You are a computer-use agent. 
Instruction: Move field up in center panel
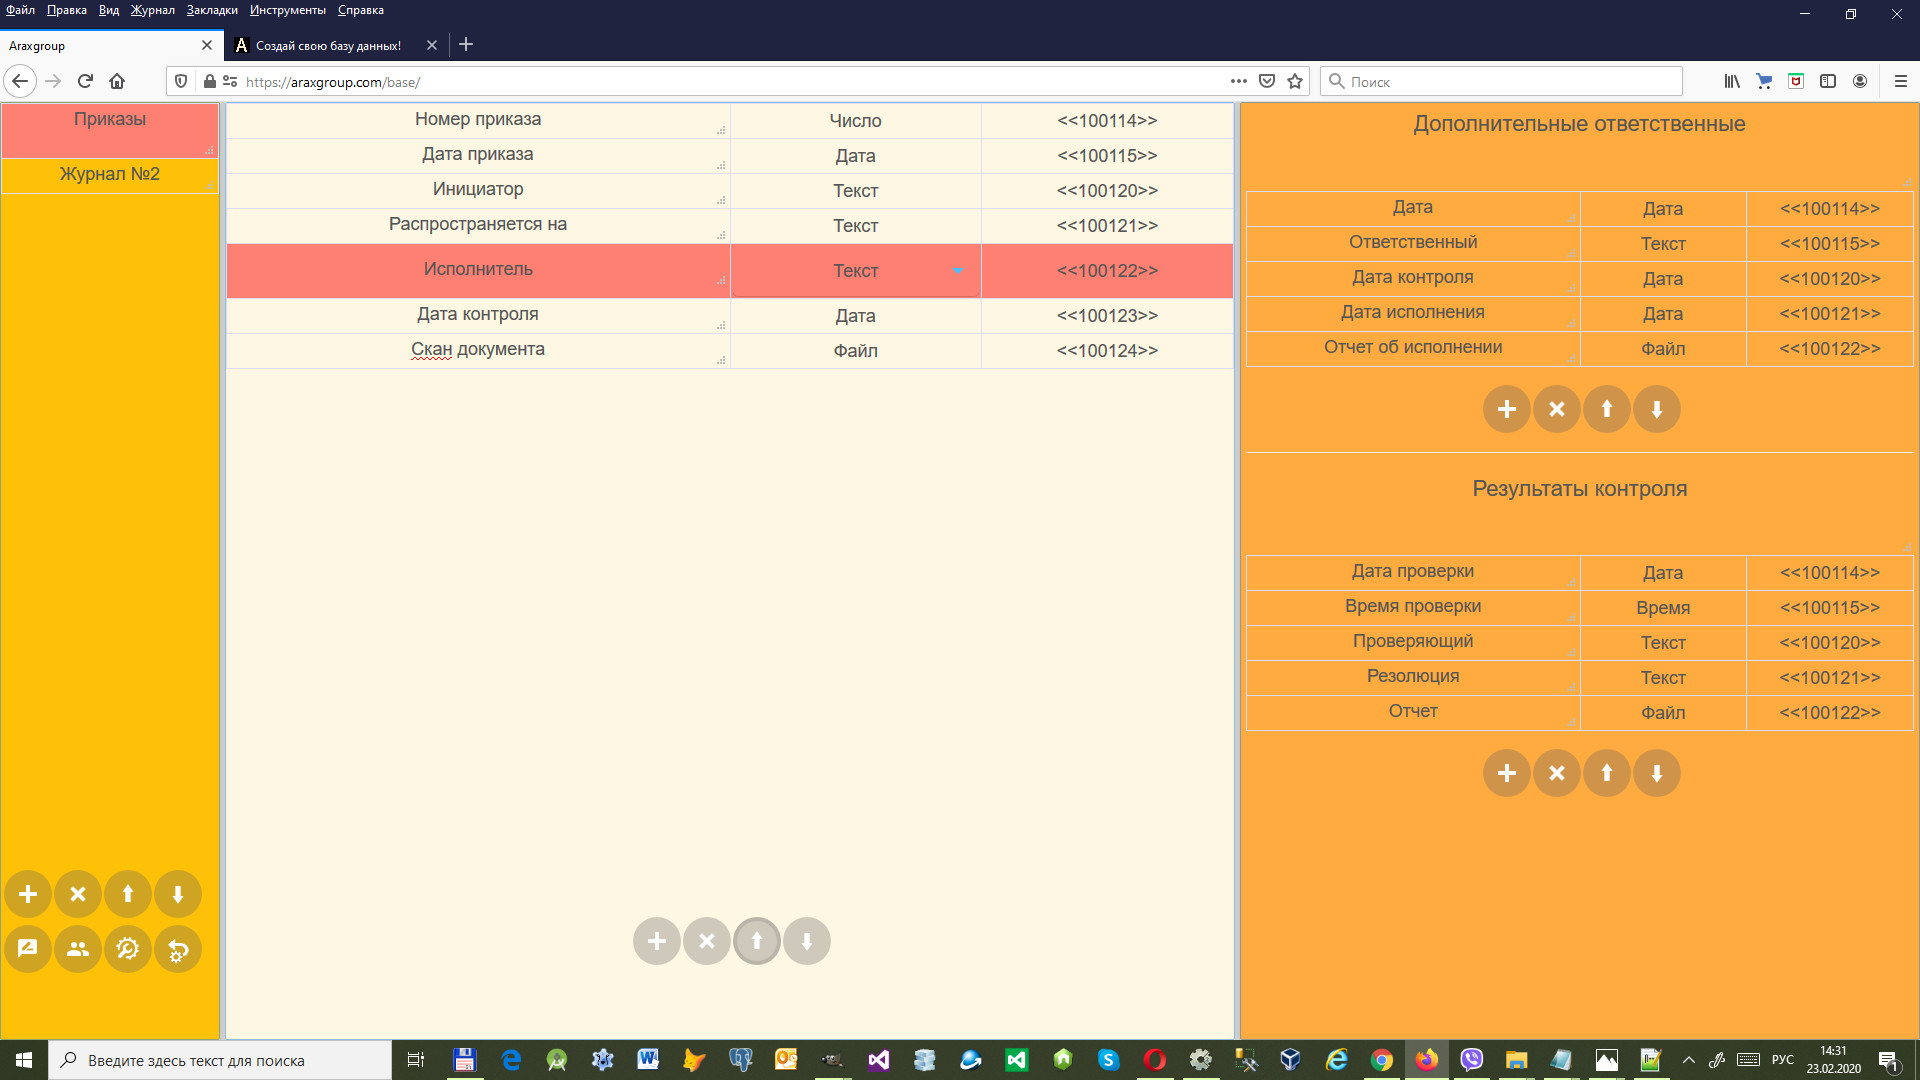(x=757, y=941)
